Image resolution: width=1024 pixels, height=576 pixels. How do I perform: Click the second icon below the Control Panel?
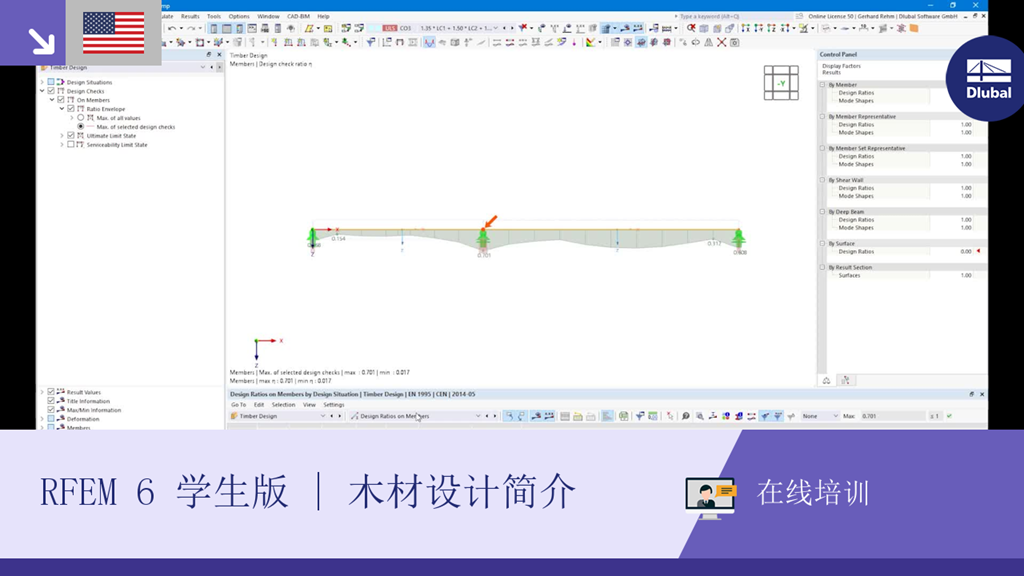point(845,380)
